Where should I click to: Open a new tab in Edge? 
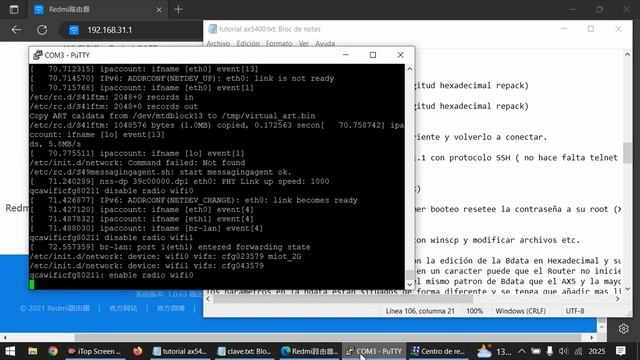178,9
